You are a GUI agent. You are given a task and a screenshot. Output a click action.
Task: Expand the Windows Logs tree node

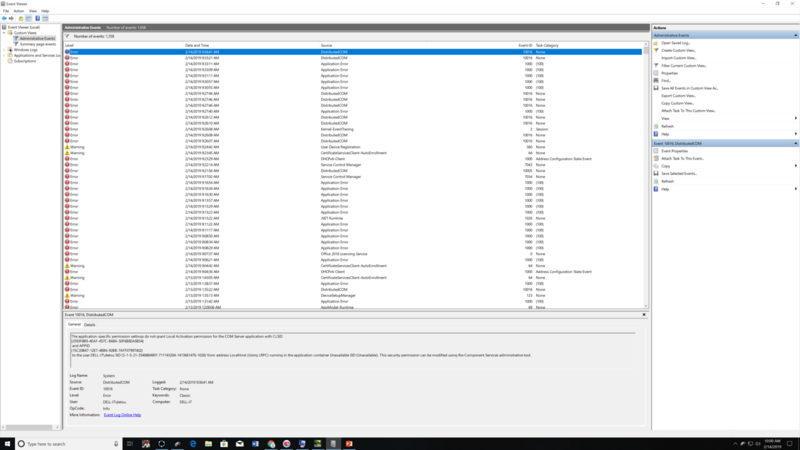coord(4,50)
